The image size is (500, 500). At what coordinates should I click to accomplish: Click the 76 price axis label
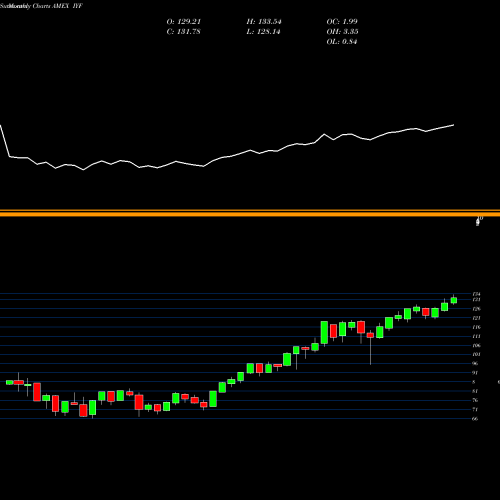tap(475, 400)
